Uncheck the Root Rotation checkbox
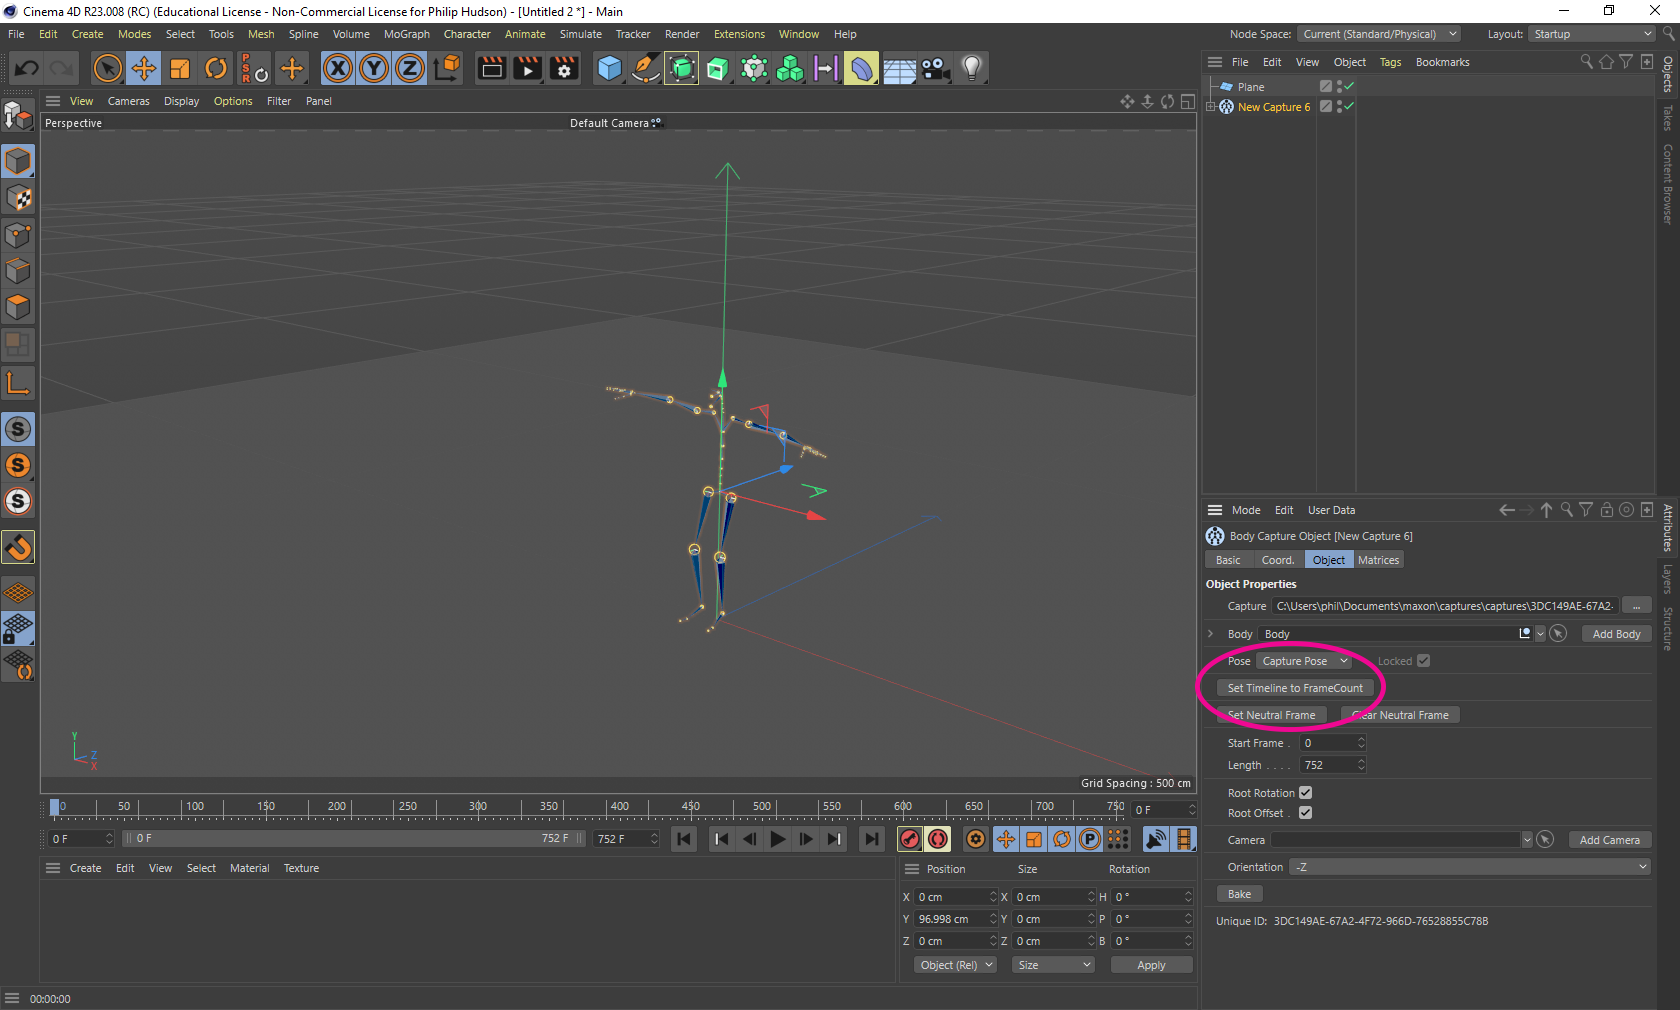 tap(1305, 793)
